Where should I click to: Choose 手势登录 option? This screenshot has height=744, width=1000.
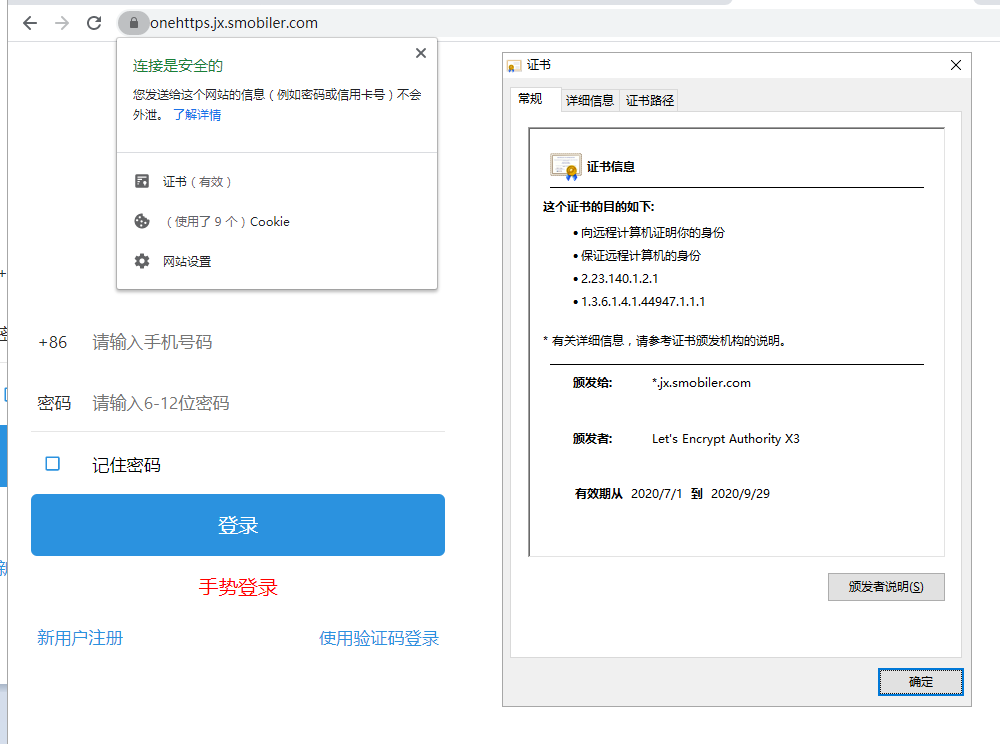coord(238,587)
